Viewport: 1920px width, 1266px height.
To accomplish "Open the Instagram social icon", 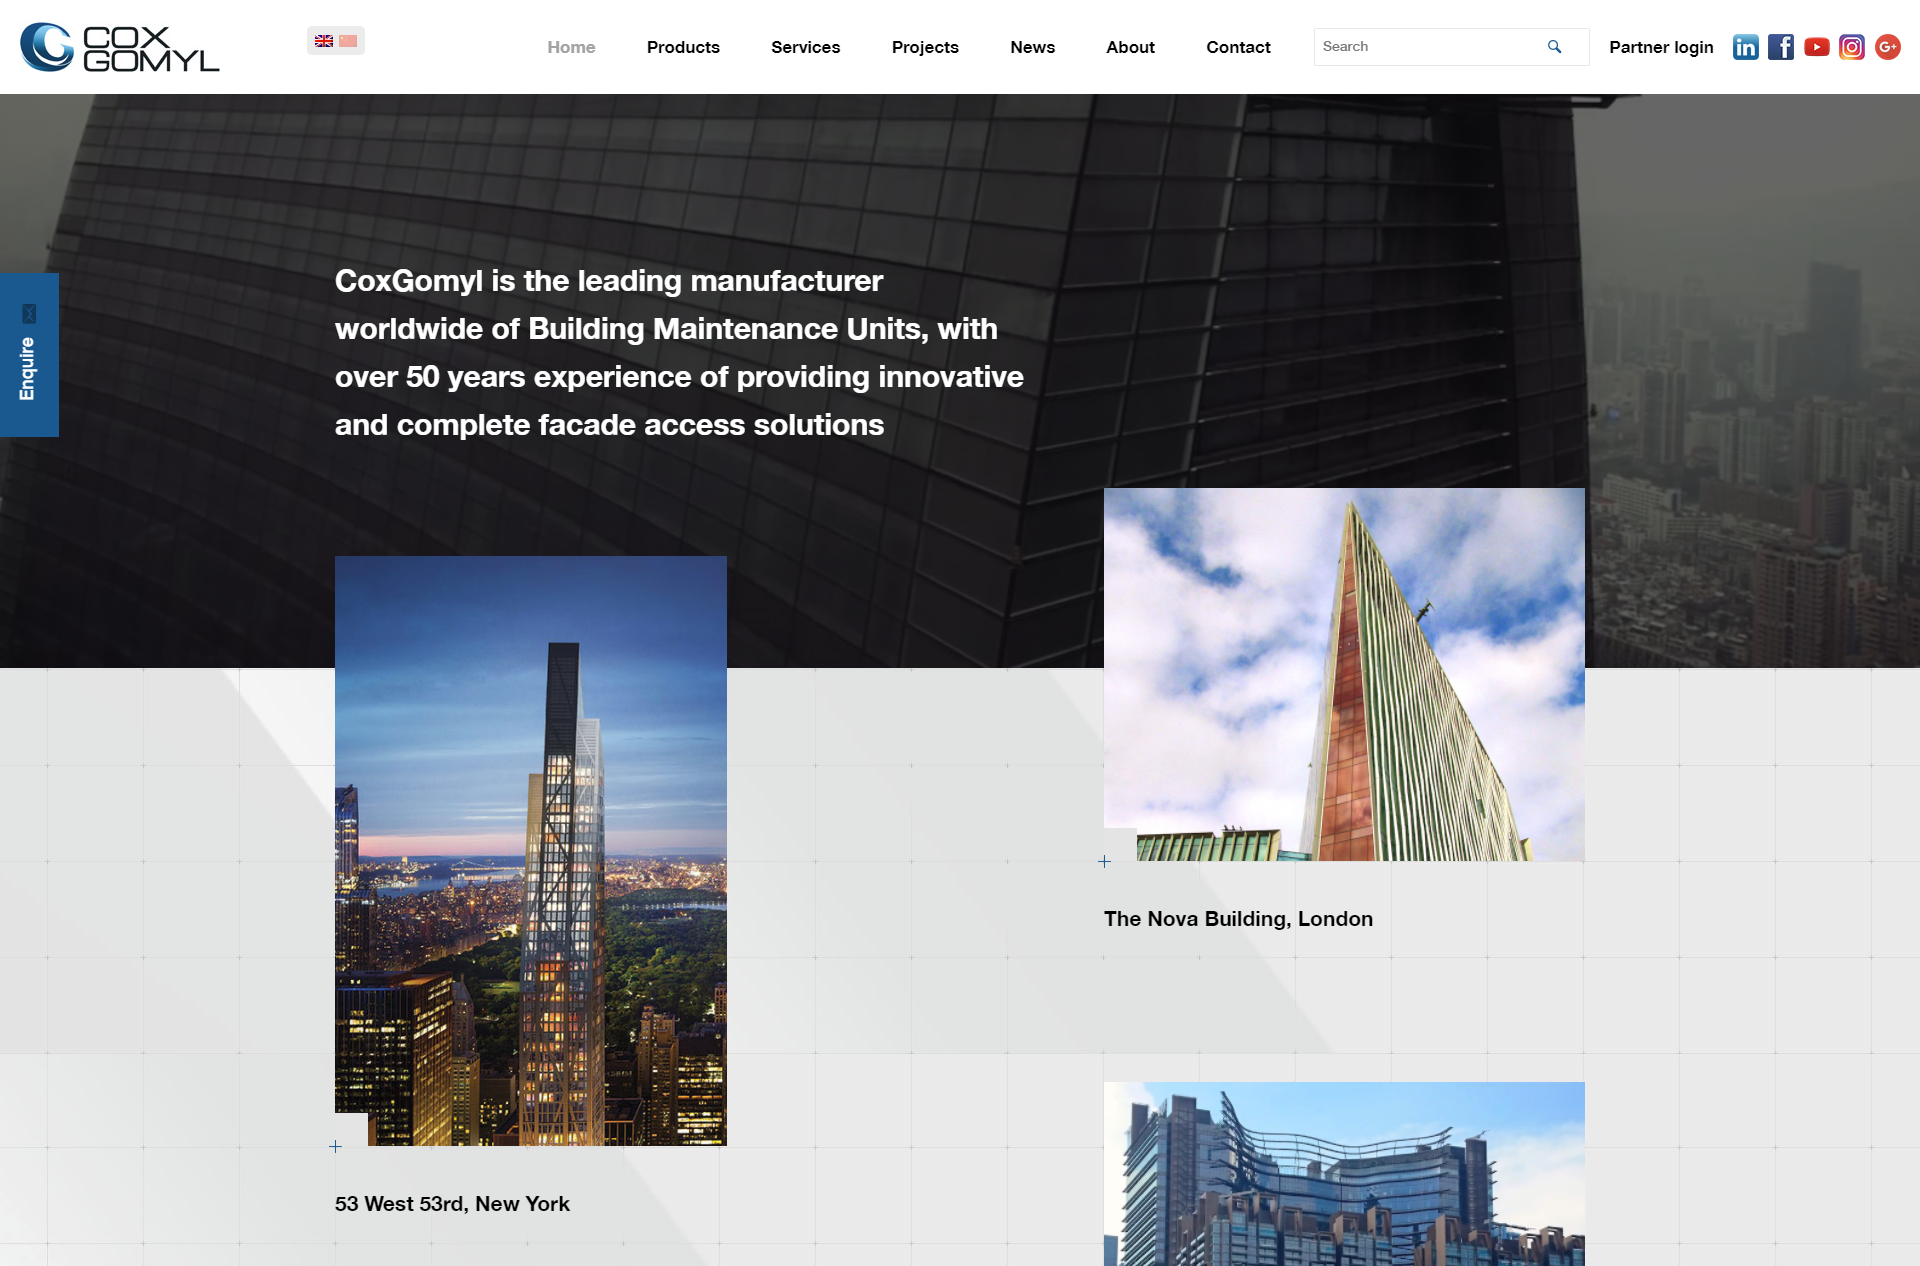I will pos(1852,47).
